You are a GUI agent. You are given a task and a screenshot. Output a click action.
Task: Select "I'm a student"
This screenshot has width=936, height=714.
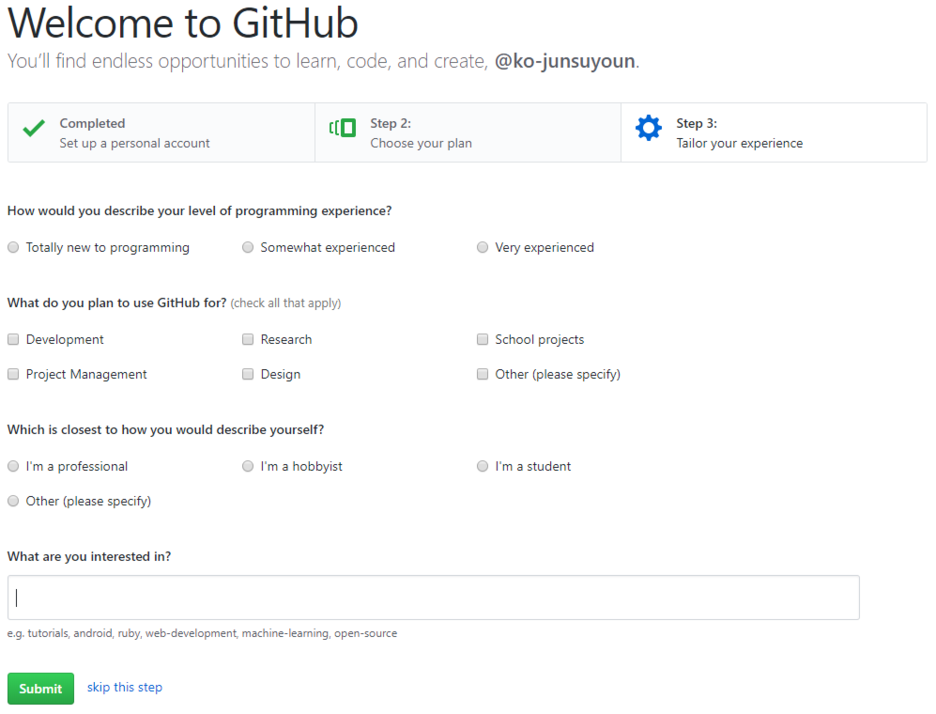click(482, 466)
